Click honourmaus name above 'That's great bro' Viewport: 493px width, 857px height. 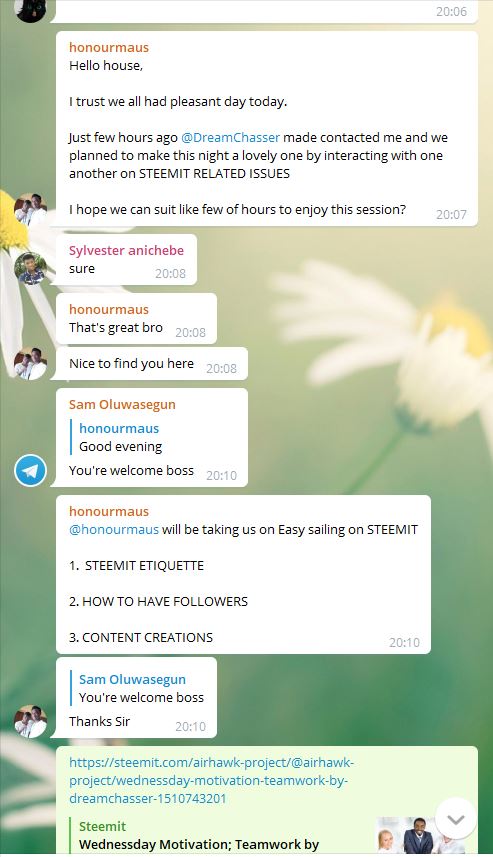pos(109,309)
